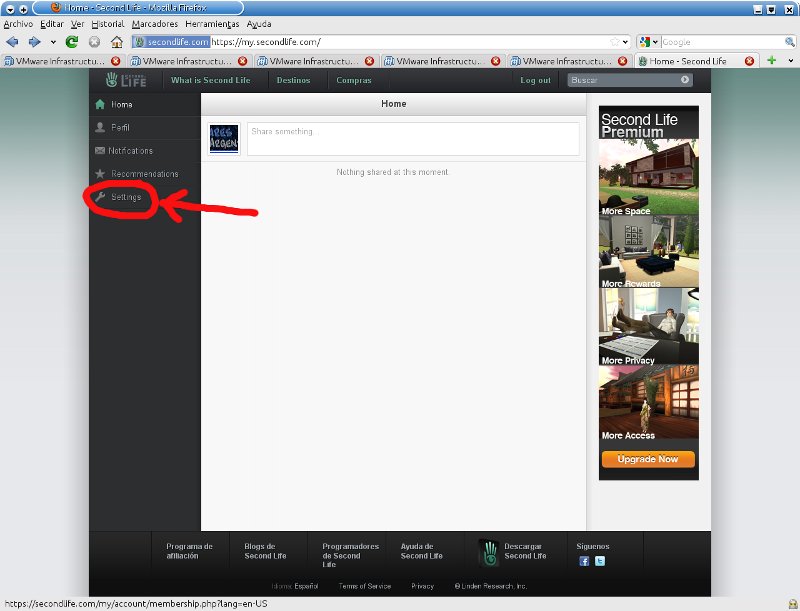Open Programadores de Second Life link

351,555
